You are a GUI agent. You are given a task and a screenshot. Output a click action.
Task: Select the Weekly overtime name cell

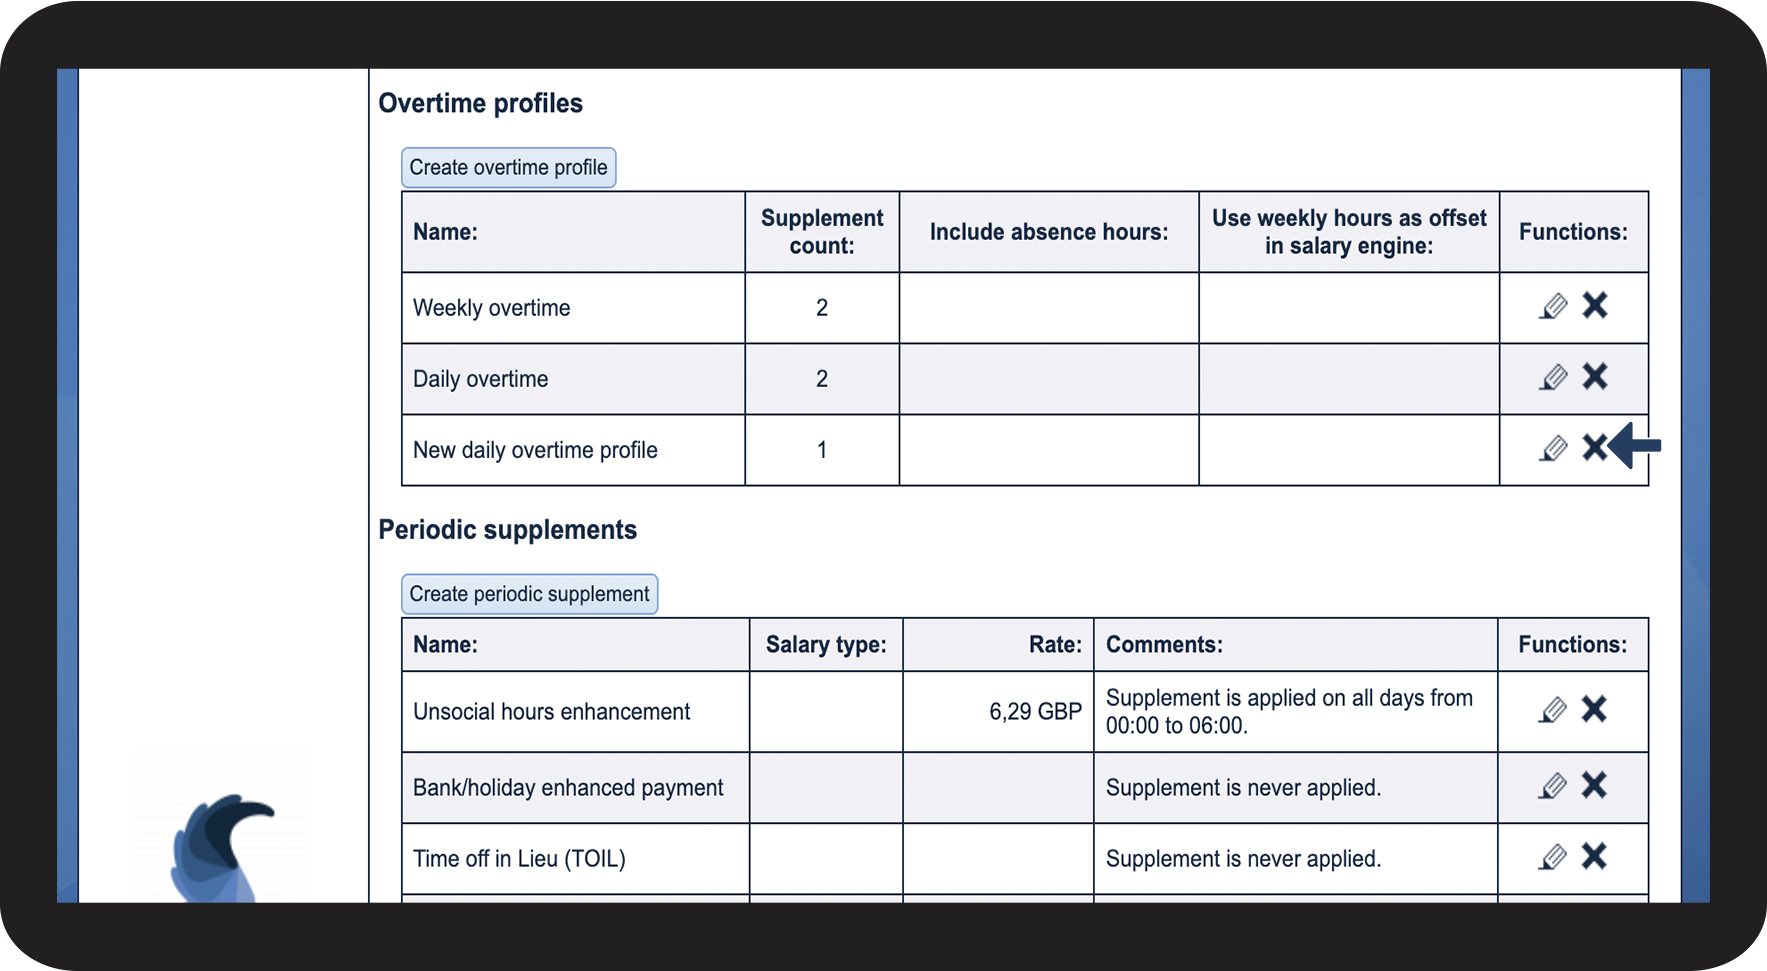(x=491, y=308)
